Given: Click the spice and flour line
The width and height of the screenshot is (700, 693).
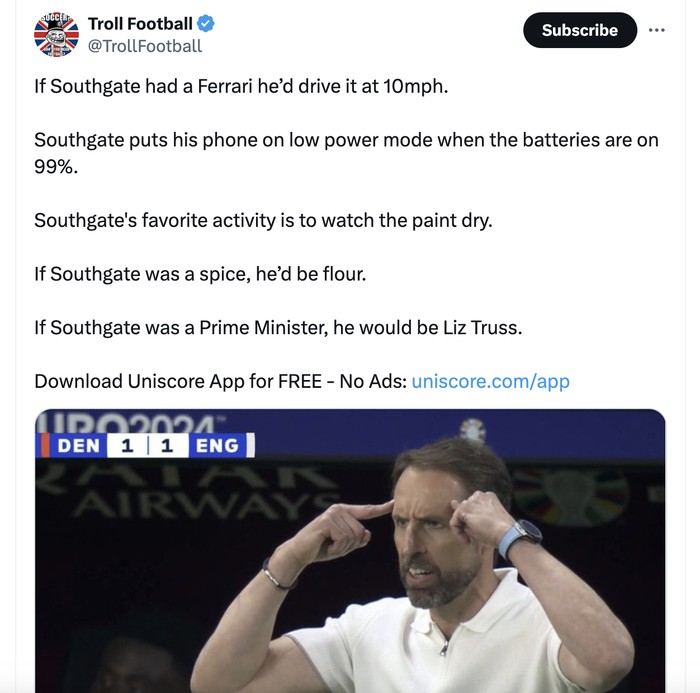Looking at the screenshot, I should click(x=200, y=273).
